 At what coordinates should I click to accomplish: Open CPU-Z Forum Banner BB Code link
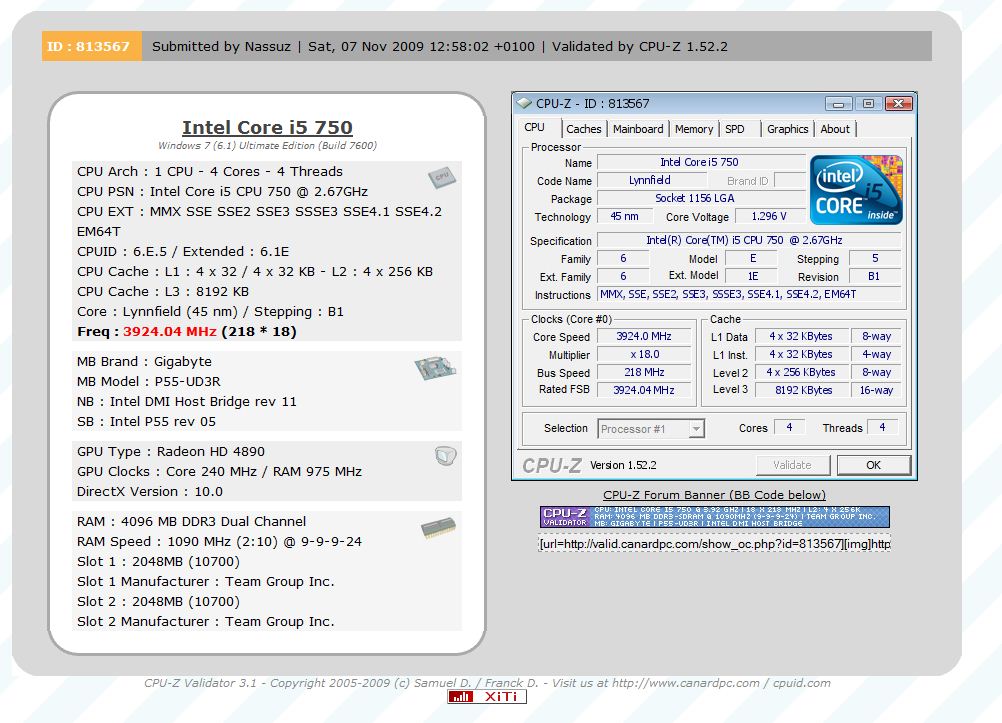[714, 495]
